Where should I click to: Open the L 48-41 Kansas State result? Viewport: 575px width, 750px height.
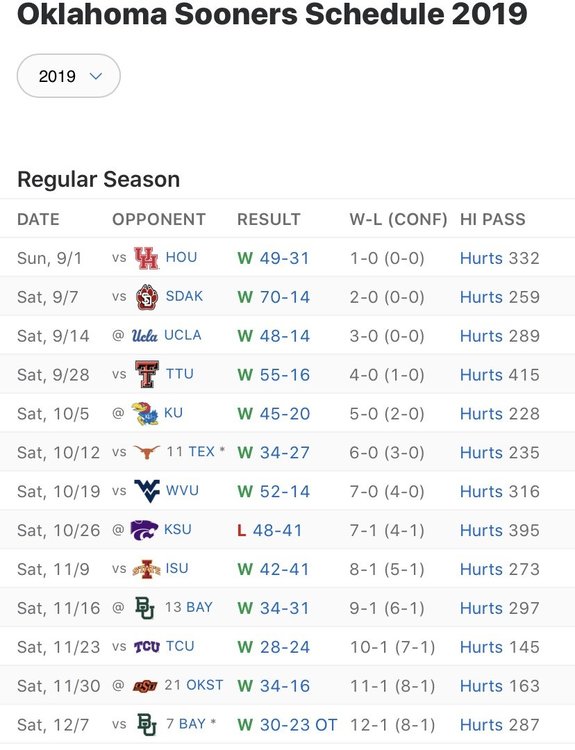269,530
